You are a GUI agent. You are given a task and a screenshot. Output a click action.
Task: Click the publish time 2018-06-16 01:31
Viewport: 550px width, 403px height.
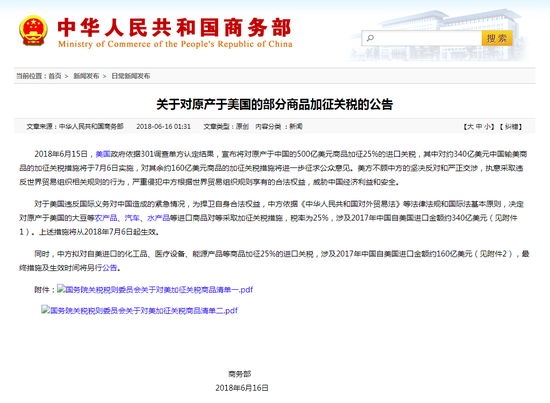click(x=163, y=127)
